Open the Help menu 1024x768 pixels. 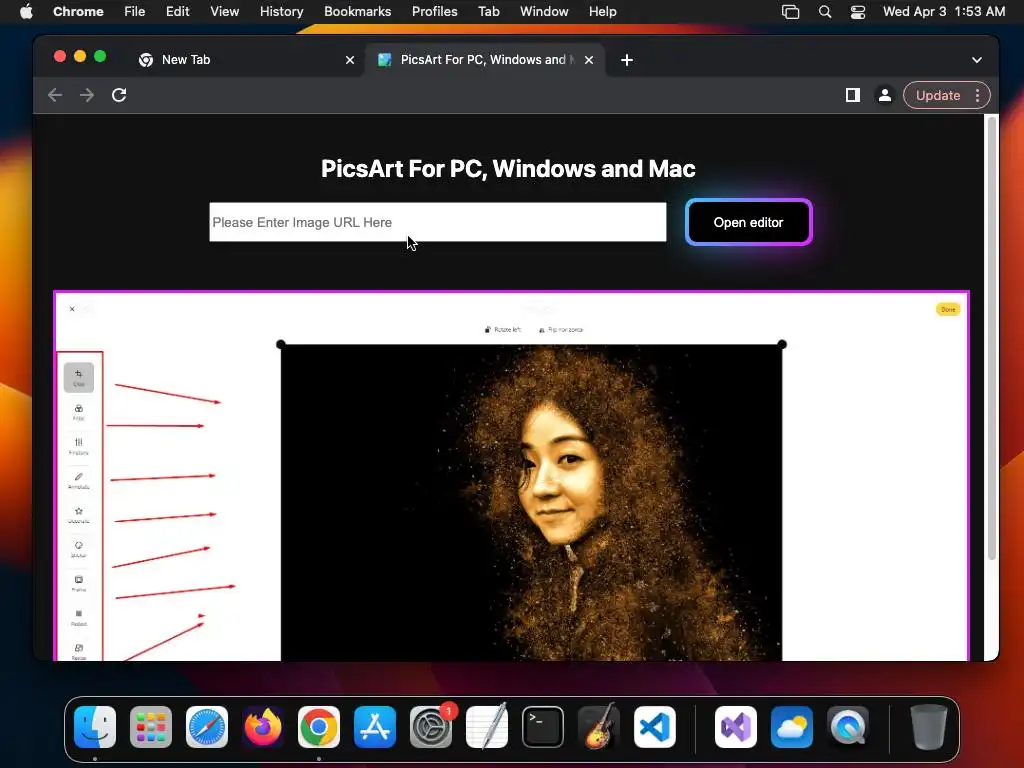602,12
